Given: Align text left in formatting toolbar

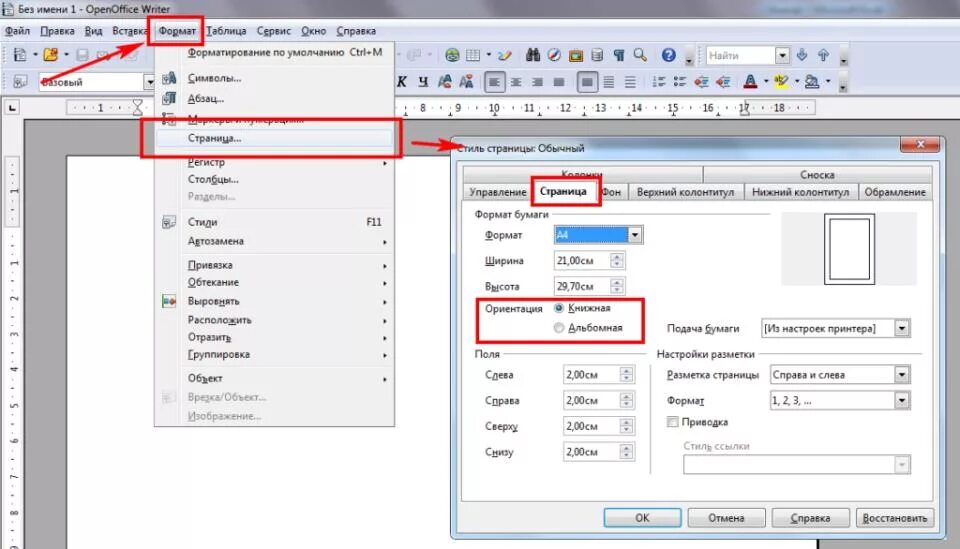Looking at the screenshot, I should (x=495, y=81).
